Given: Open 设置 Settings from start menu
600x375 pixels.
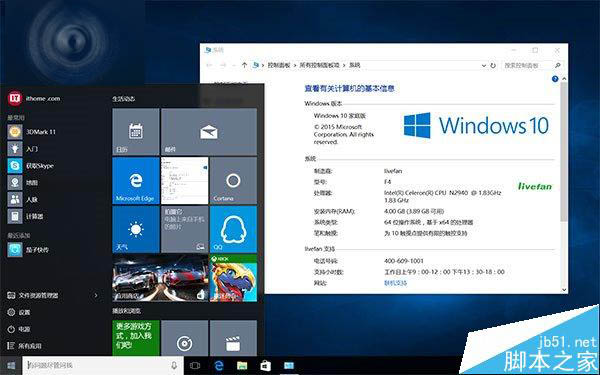Looking at the screenshot, I should tap(19, 312).
